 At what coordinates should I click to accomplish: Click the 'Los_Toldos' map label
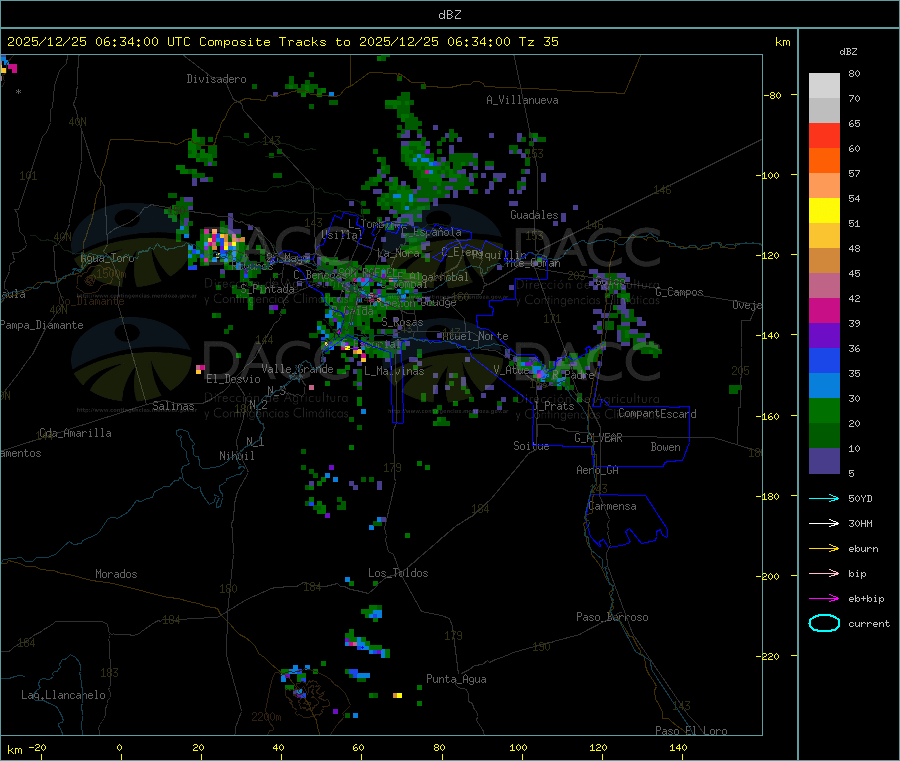tap(398, 573)
